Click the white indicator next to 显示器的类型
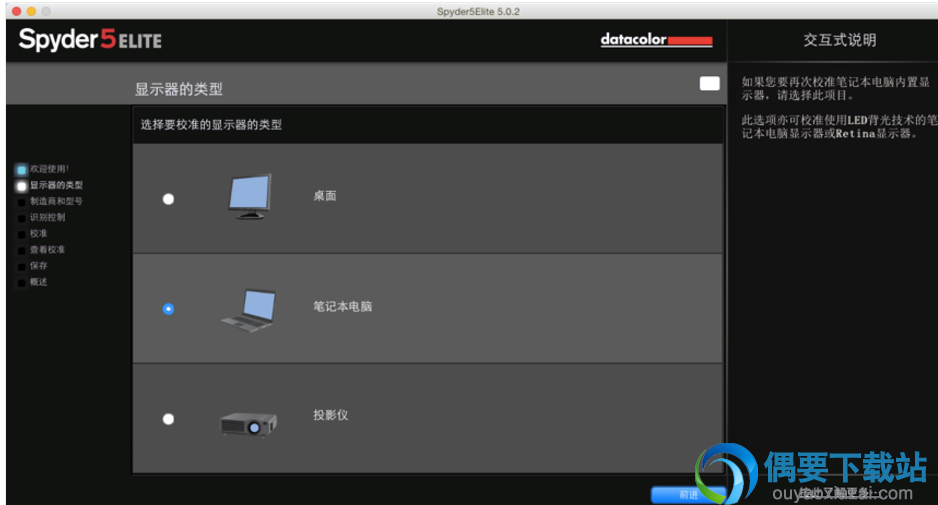Image resolution: width=938 pixels, height=505 pixels. 22,186
